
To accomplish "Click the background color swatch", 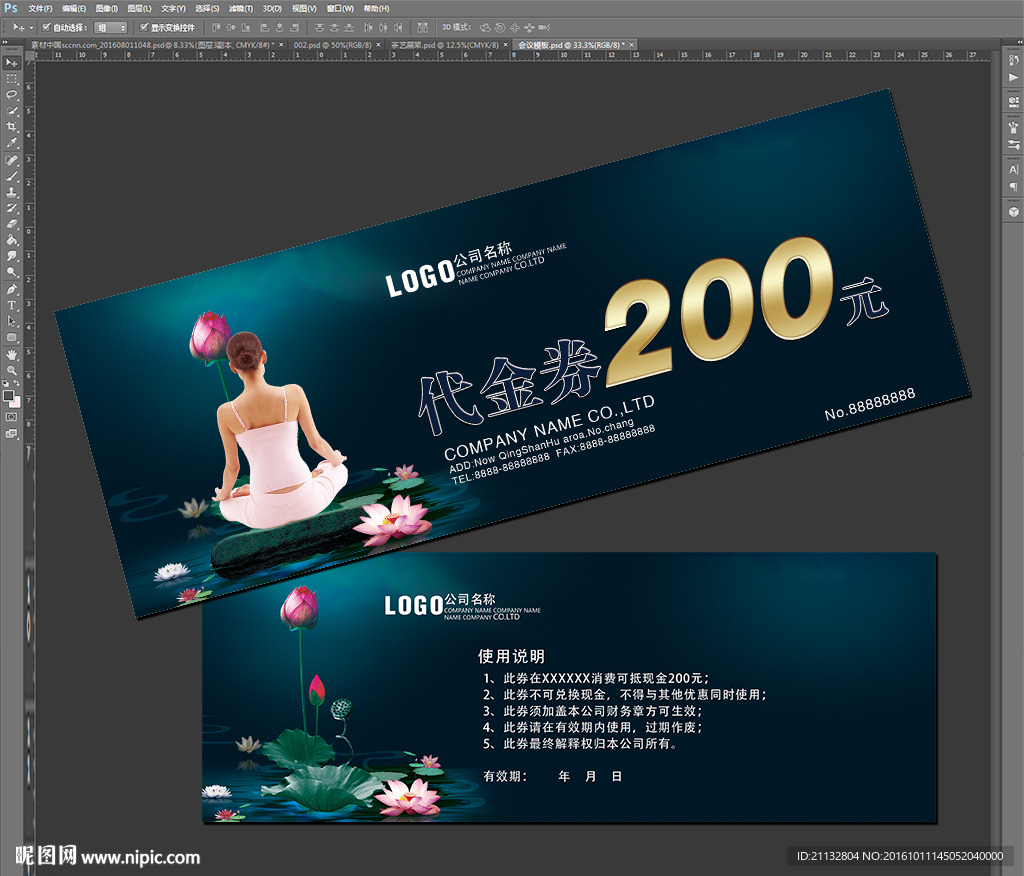I will [x=14, y=401].
